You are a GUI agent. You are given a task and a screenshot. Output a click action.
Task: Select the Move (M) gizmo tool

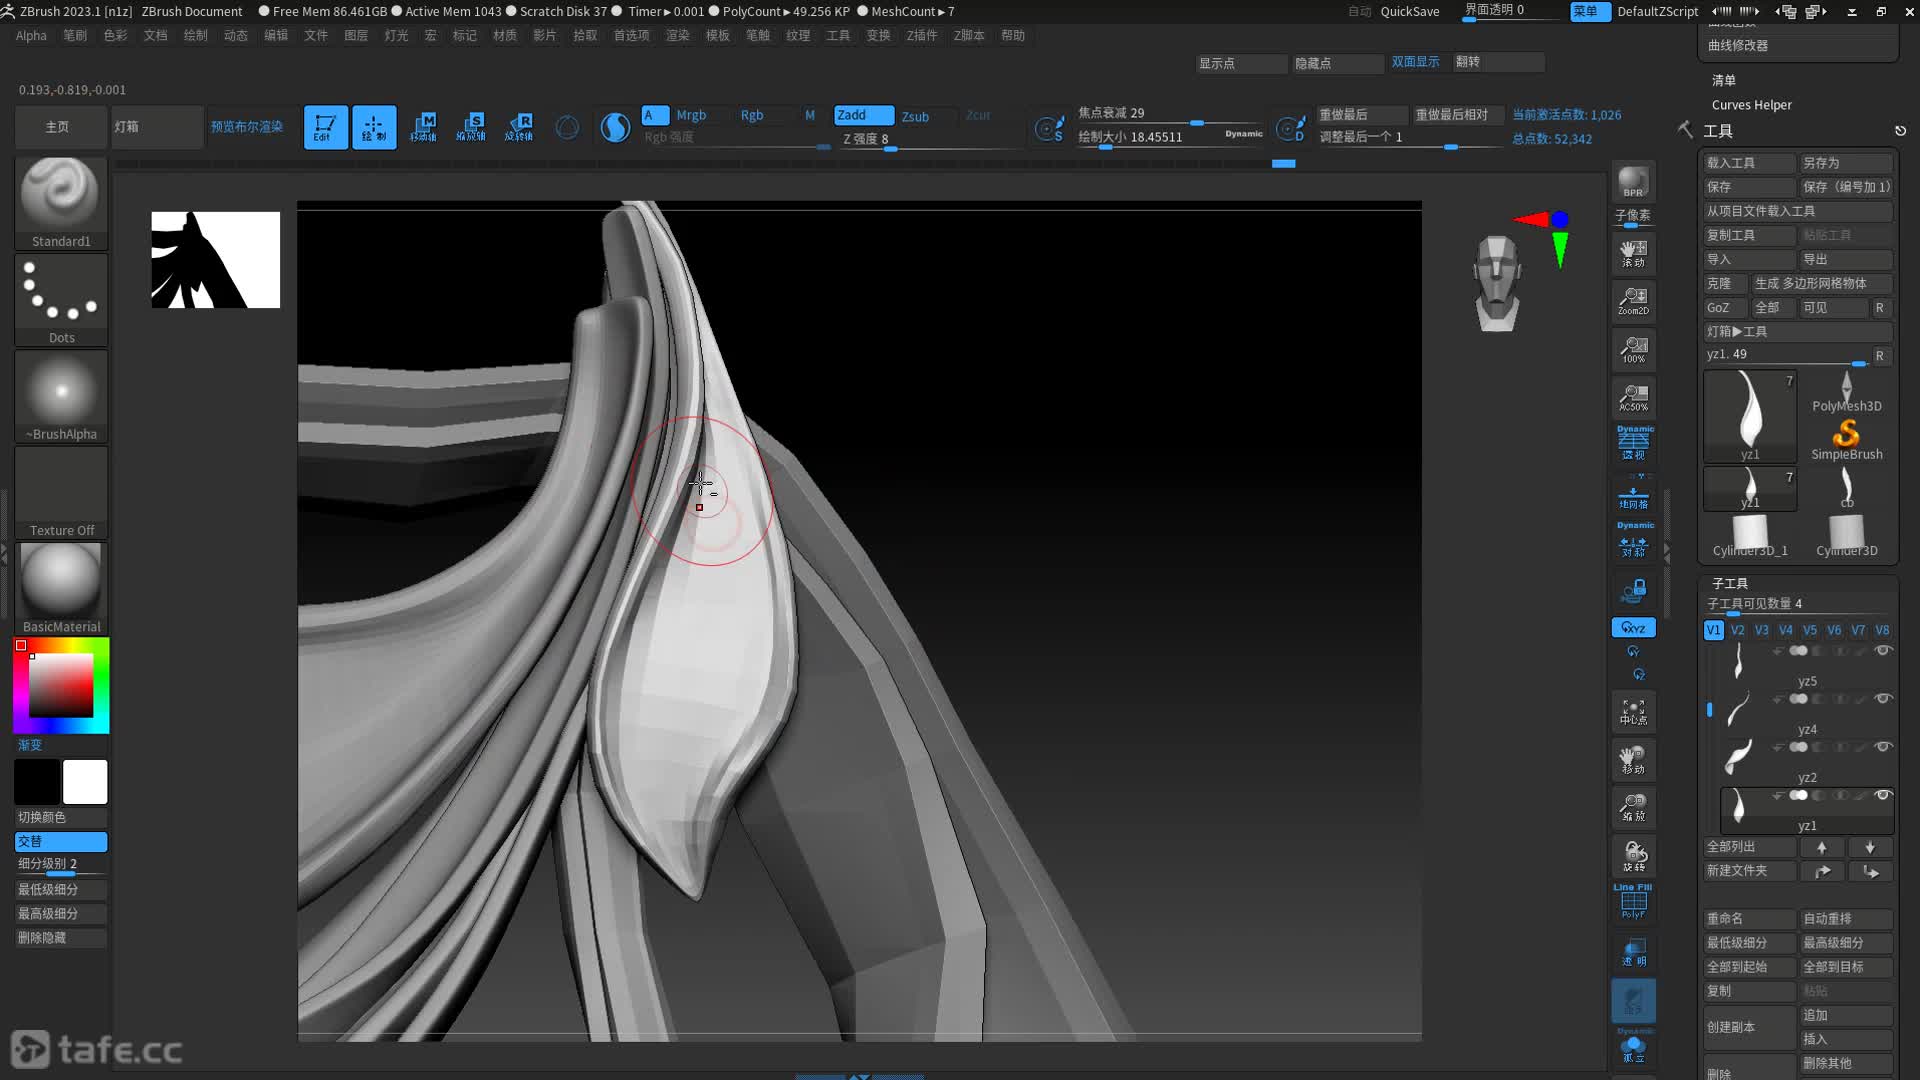423,127
